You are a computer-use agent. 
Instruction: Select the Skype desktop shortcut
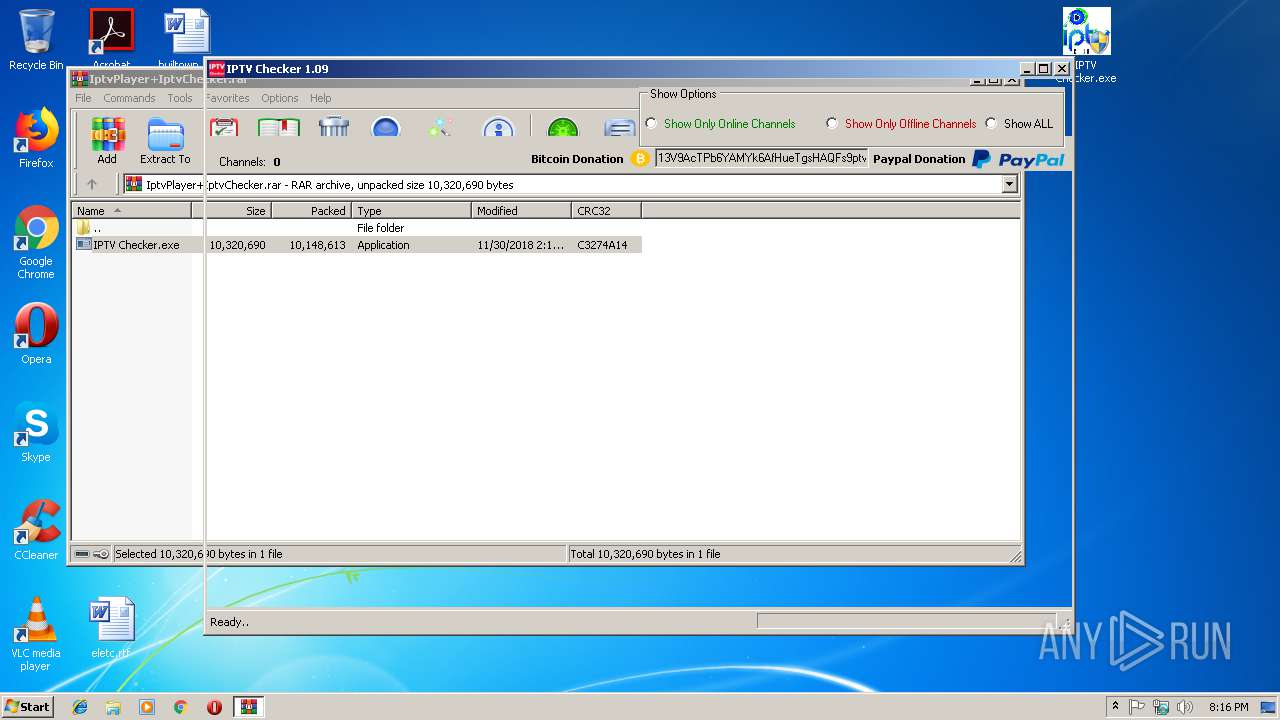point(36,432)
